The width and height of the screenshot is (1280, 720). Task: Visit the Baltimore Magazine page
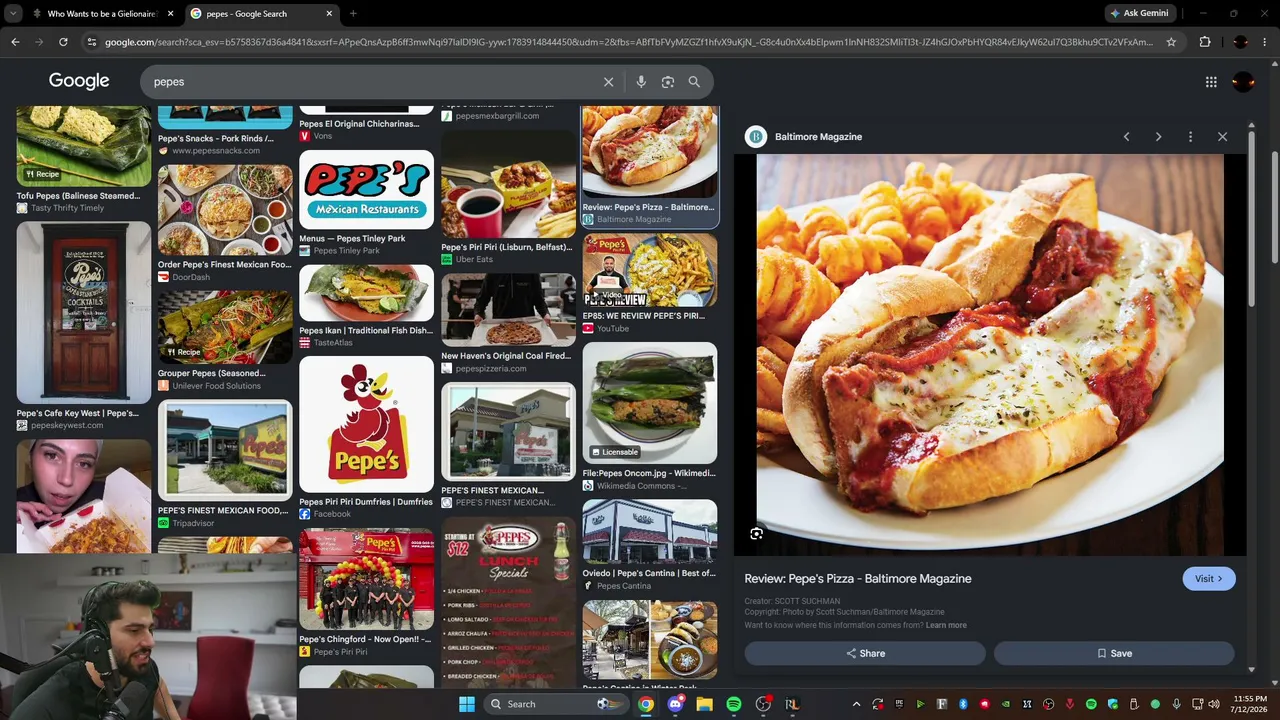click(1208, 579)
